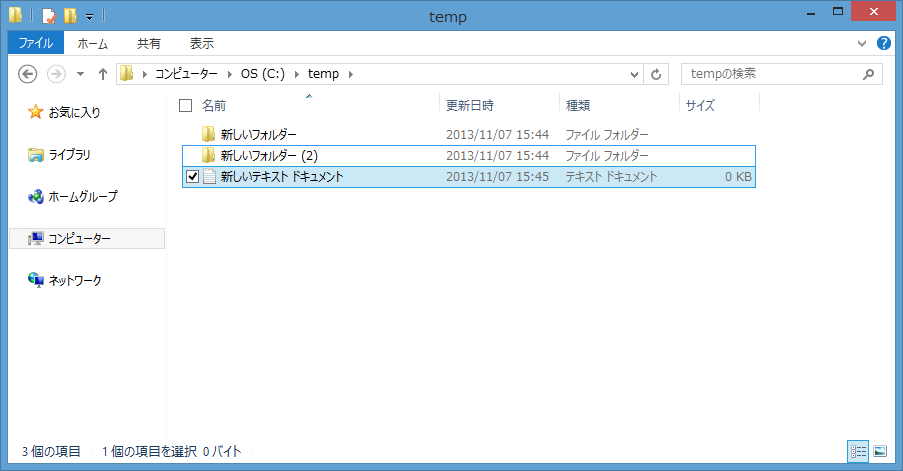Select コンピューター in the navigation pane

pos(80,239)
